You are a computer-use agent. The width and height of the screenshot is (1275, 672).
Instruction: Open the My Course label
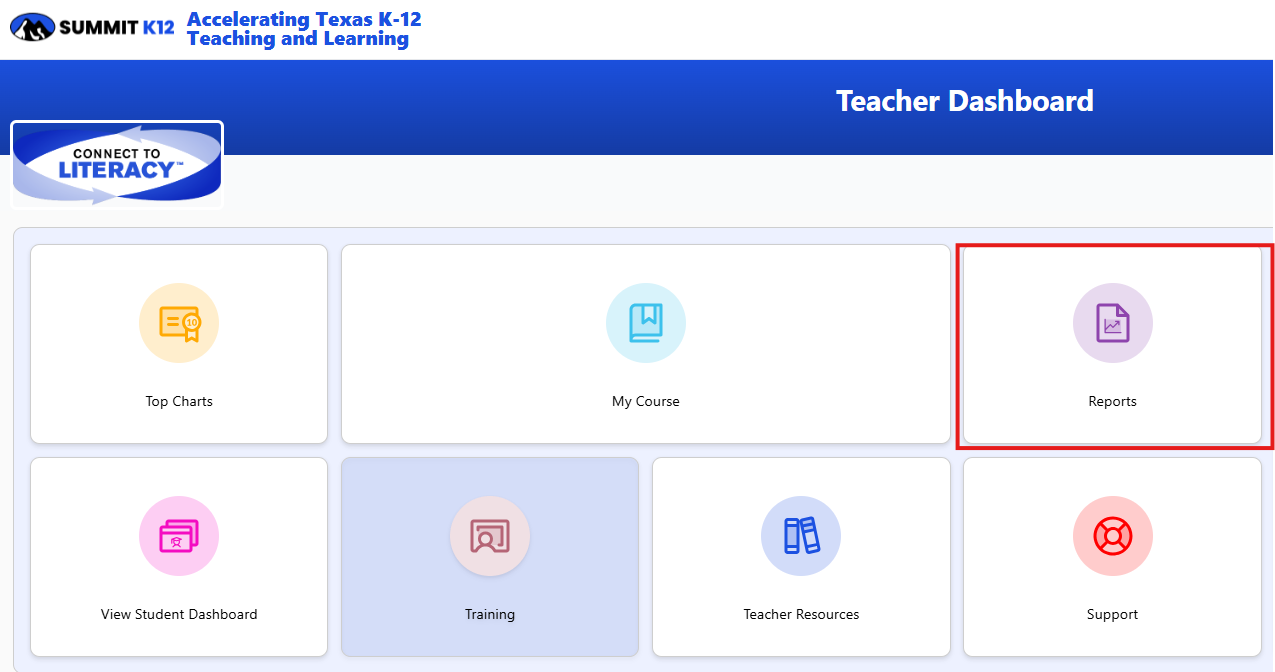pos(645,401)
